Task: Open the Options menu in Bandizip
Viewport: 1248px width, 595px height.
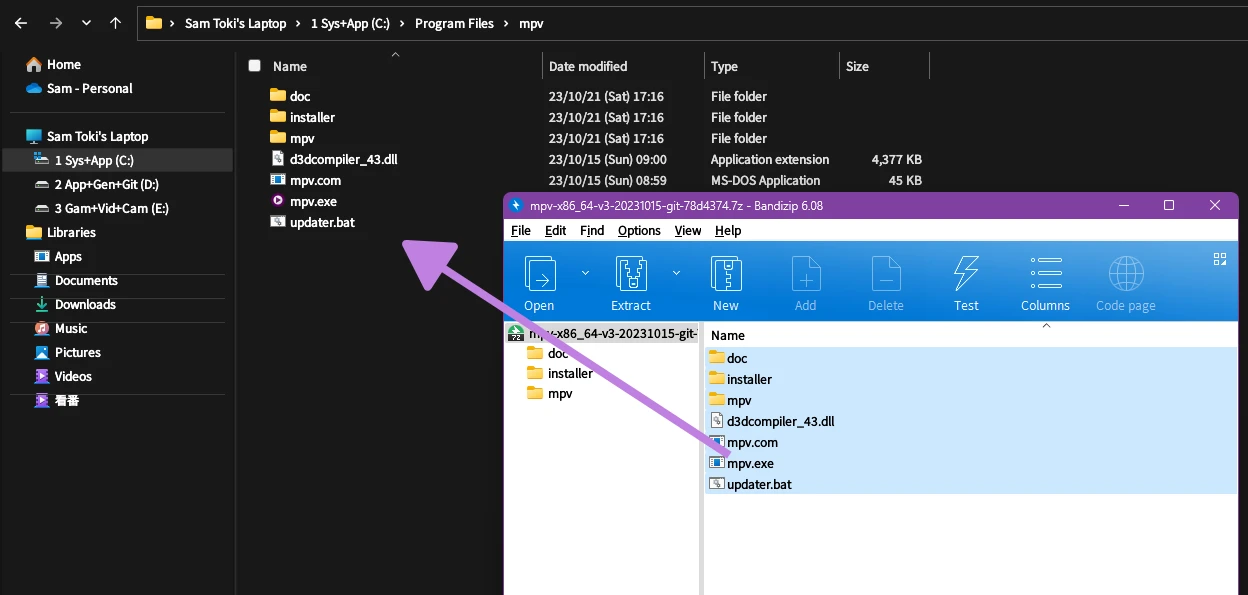Action: 639,230
